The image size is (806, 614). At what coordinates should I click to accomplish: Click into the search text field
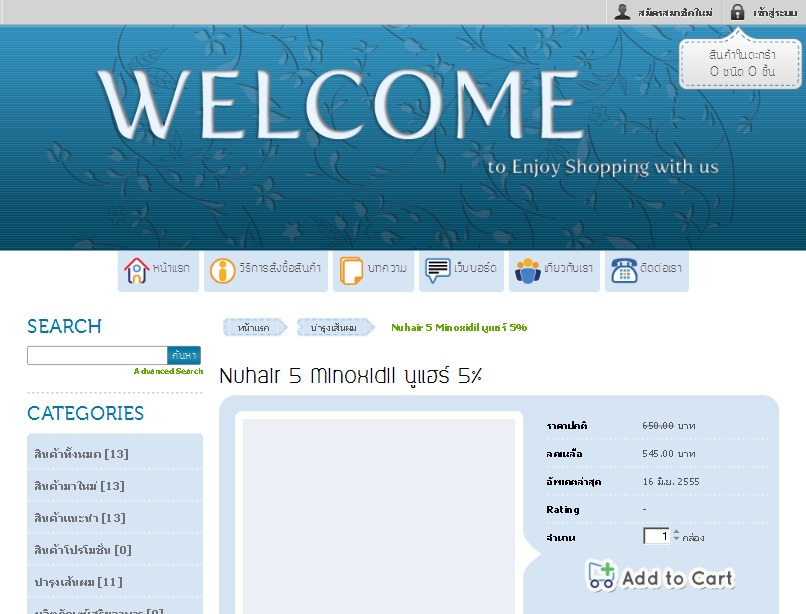(97, 355)
